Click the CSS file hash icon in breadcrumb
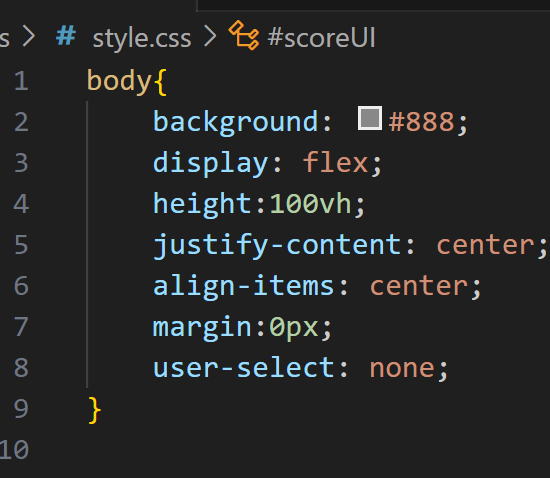The image size is (550, 478). click(66, 36)
